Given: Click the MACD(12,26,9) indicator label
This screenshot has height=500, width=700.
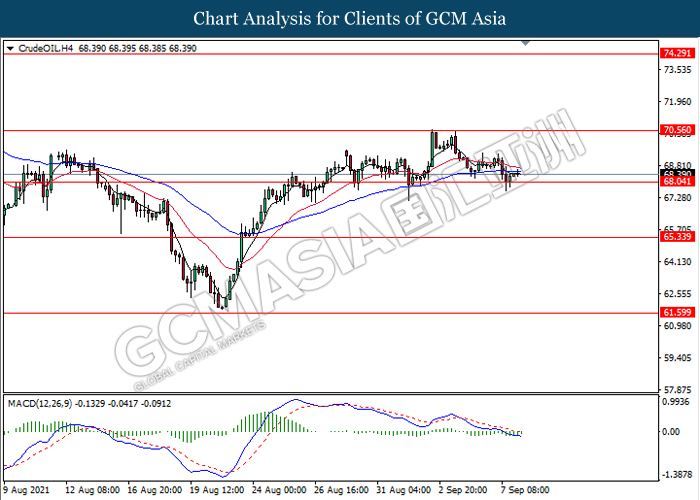Looking at the screenshot, I should pyautogui.click(x=40, y=404).
